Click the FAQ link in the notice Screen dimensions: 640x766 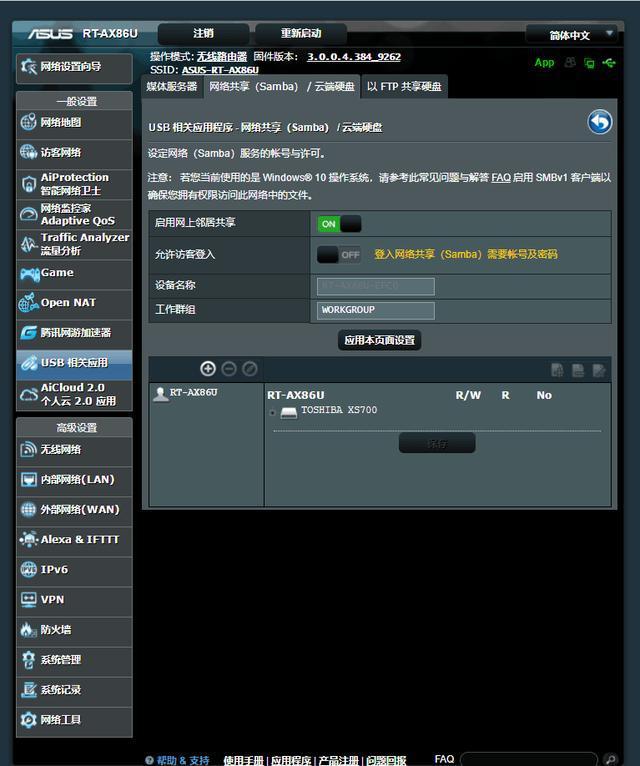pyautogui.click(x=501, y=177)
